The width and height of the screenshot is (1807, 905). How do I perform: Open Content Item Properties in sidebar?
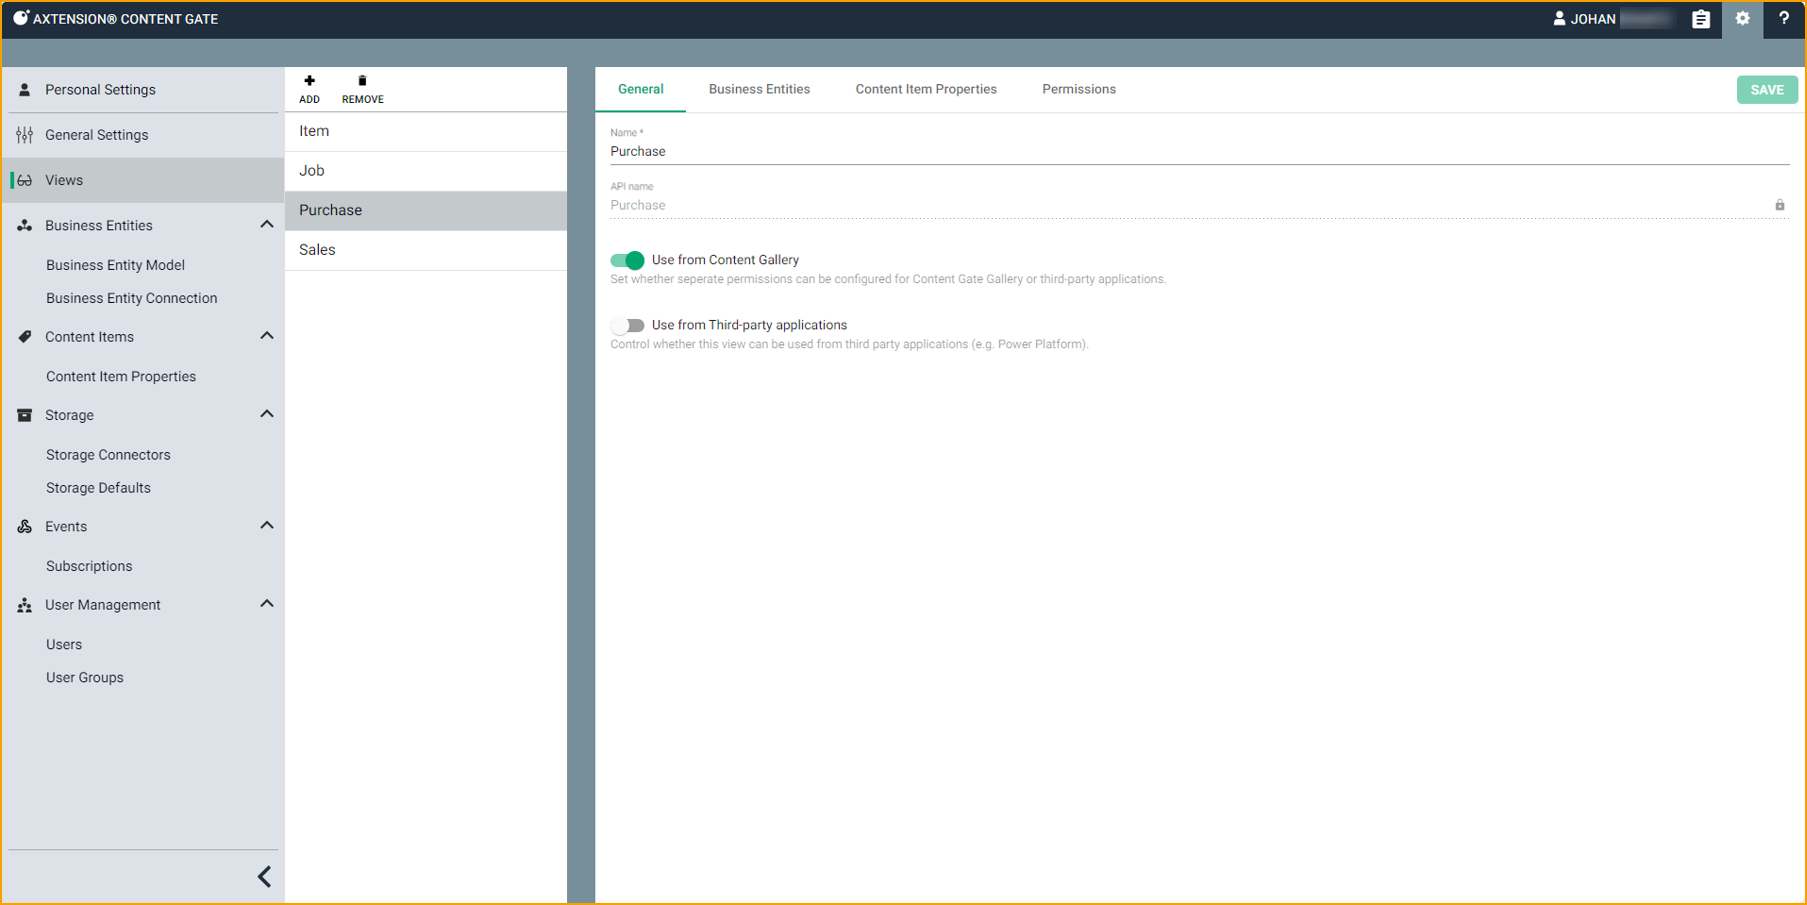[121, 377]
